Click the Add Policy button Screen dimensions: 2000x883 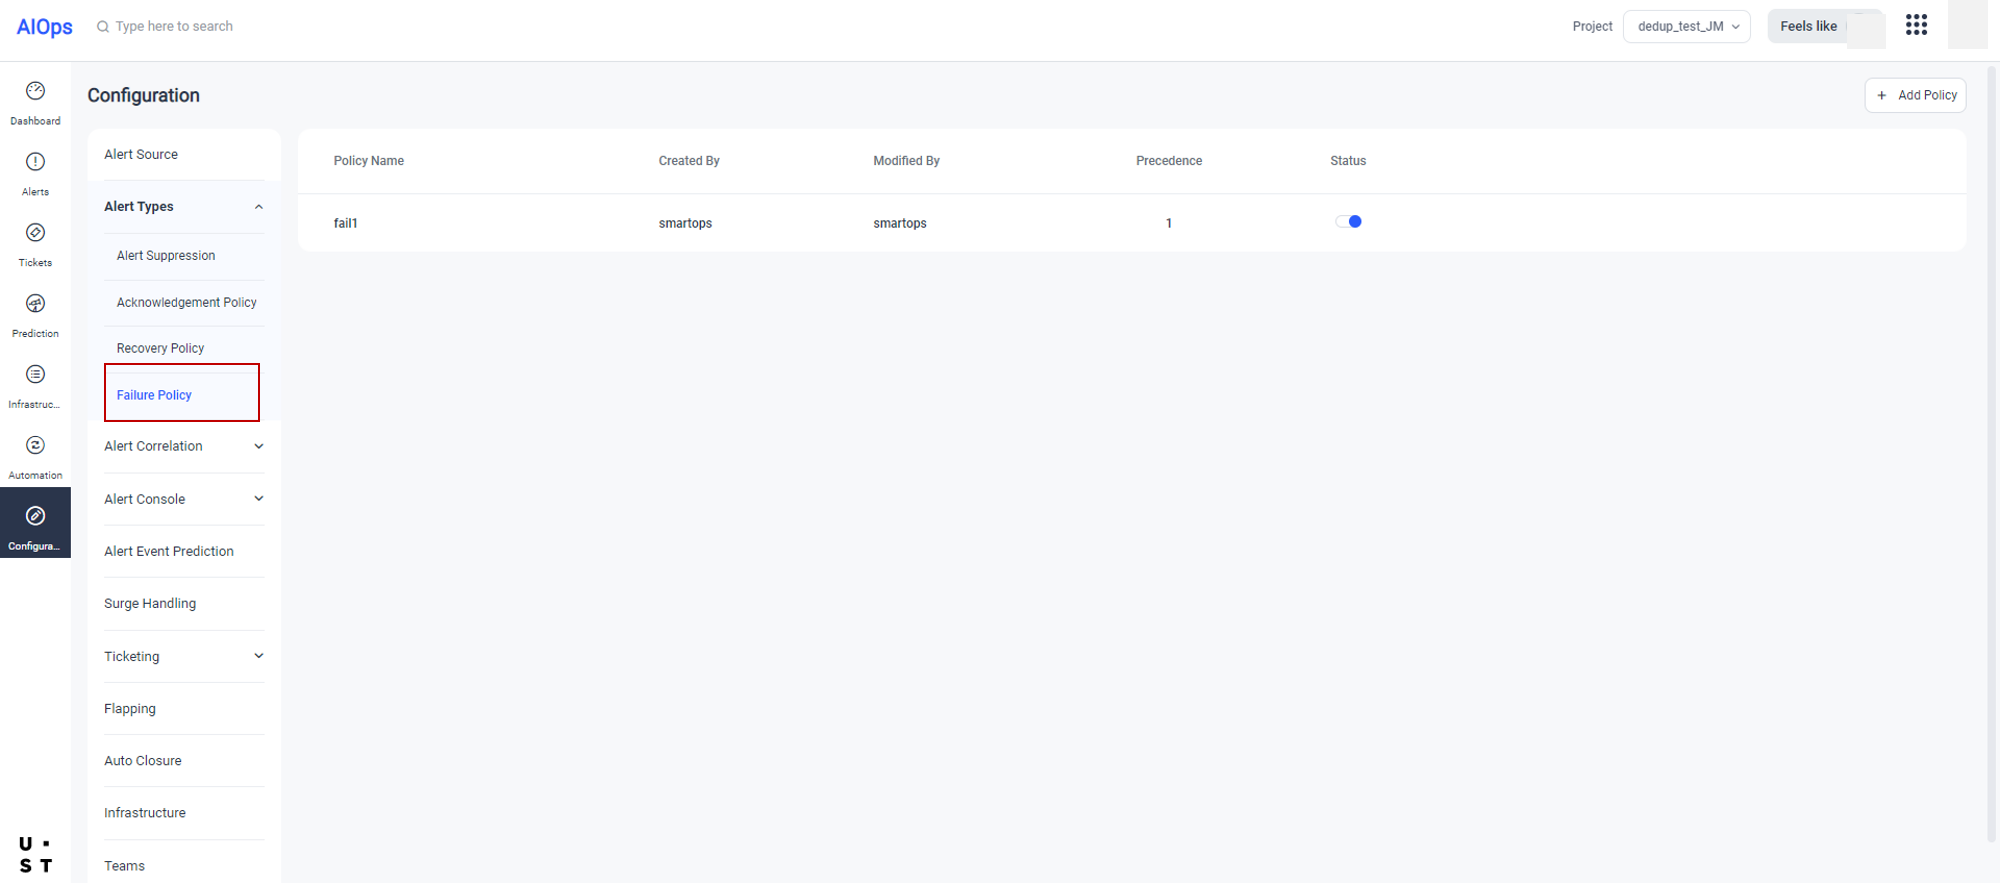pyautogui.click(x=1915, y=96)
